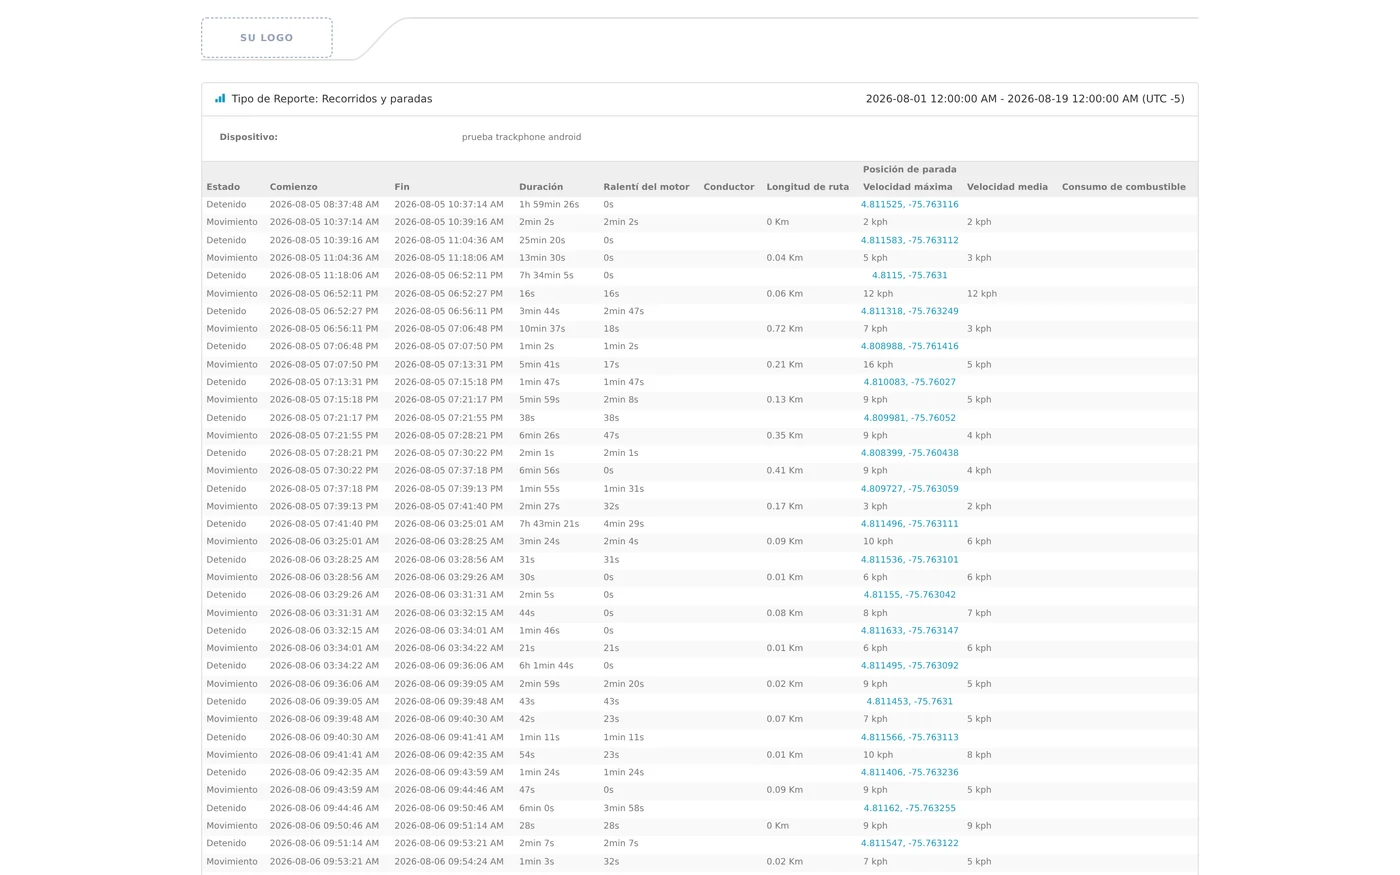Screen dimensions: 1400x875
Task: Click idle time 2min 47s
Action: pos(624,311)
